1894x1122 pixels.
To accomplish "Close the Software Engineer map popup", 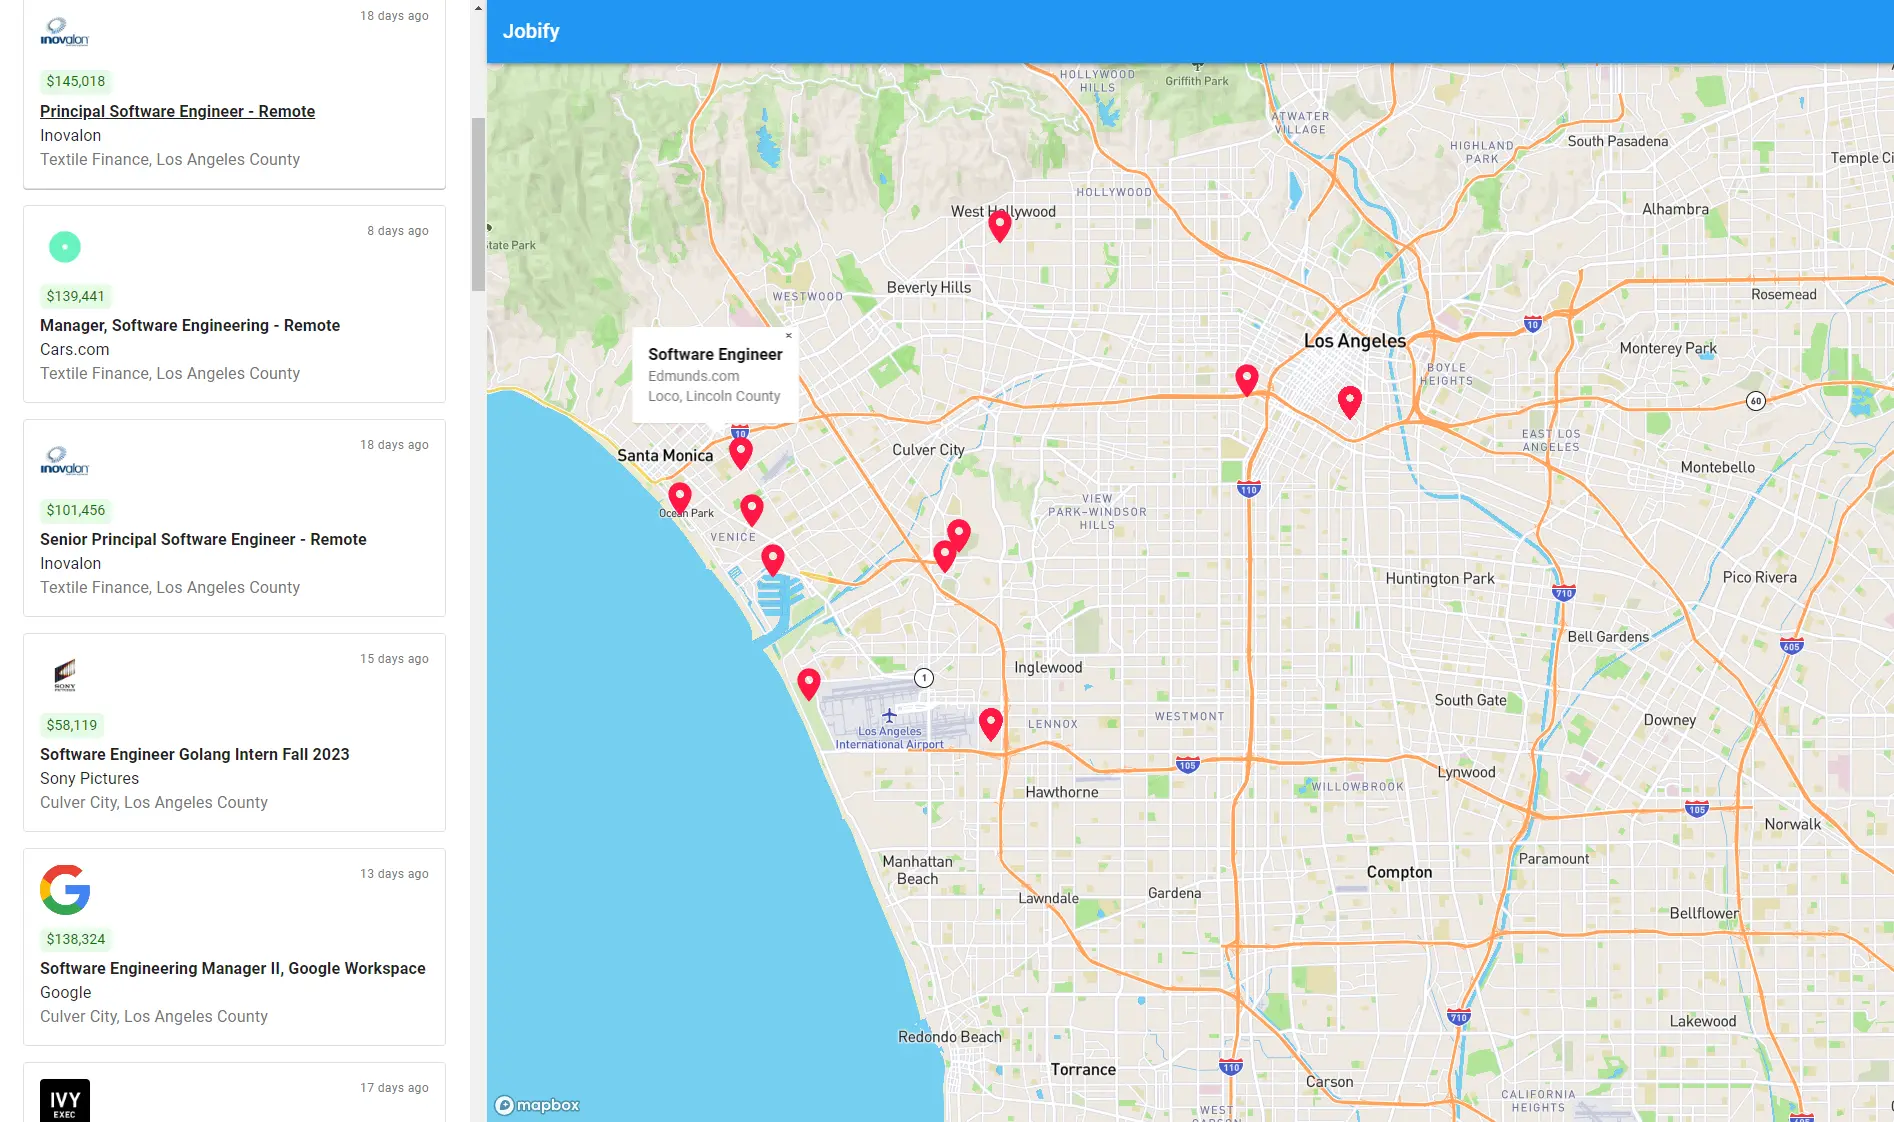I will [x=789, y=336].
